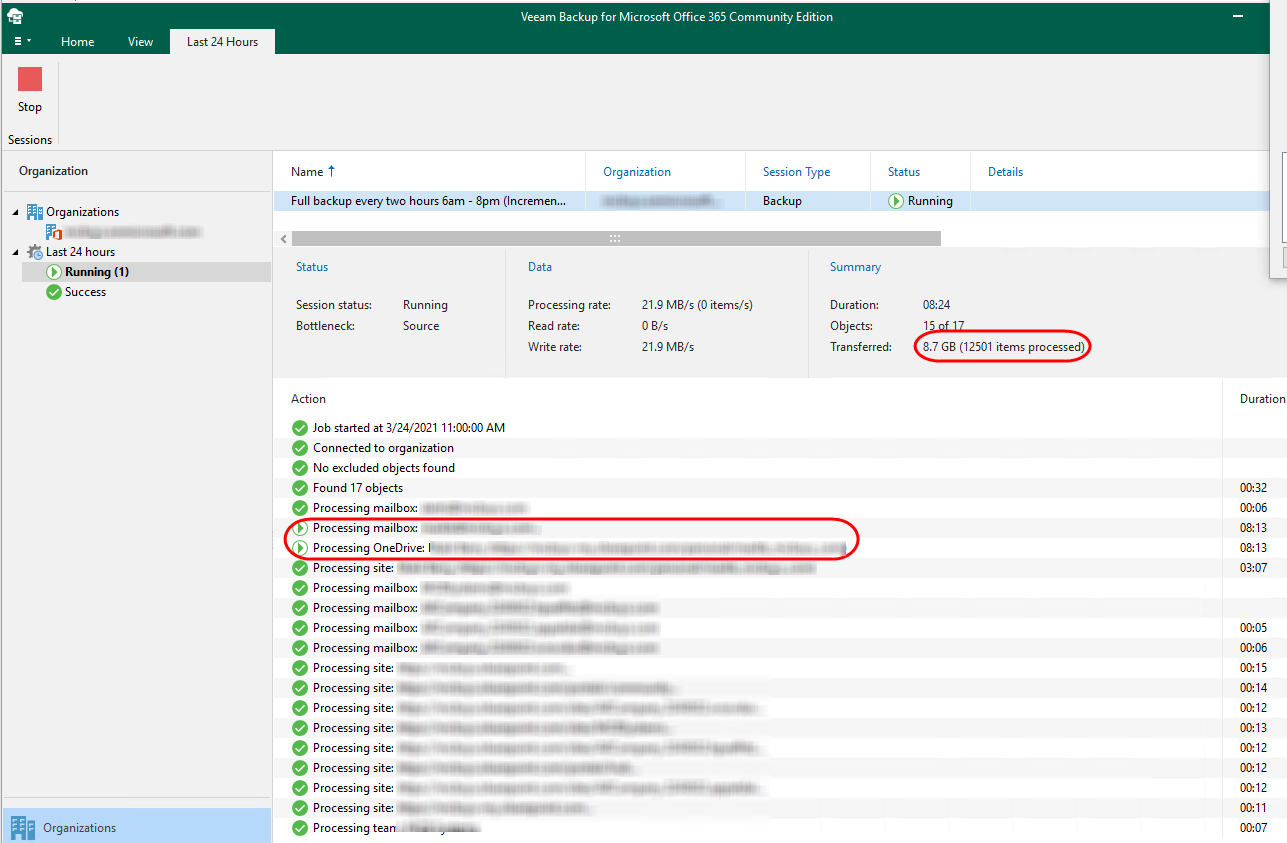Screen dimensions: 1287x843
Task: Select the Job started at 3/24/2021 log entry
Action: point(409,428)
